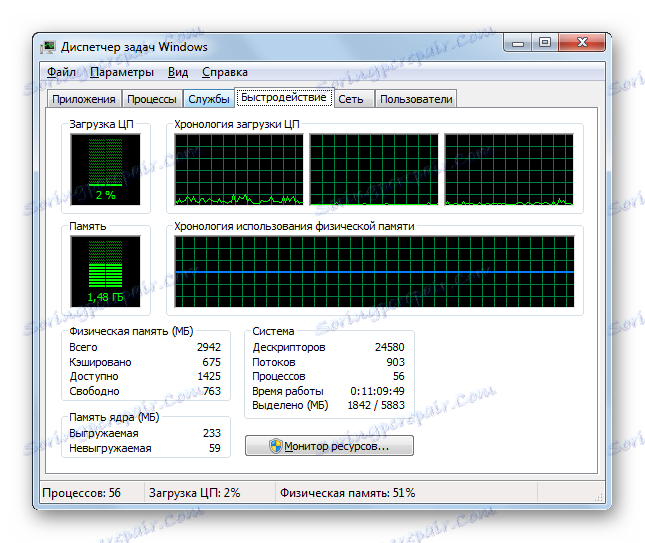Click the shield icon on Монитор ресурсов button
645x543 pixels.
(x=276, y=446)
